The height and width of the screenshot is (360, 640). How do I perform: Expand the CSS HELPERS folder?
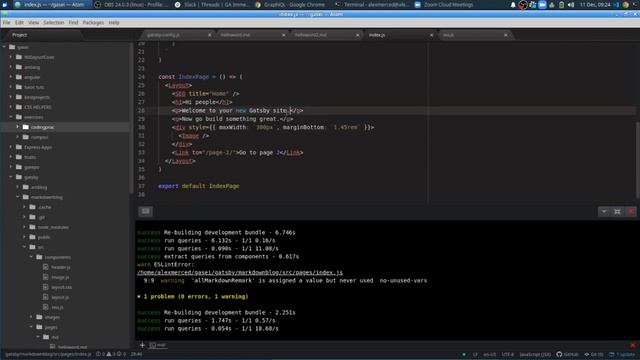point(11,107)
